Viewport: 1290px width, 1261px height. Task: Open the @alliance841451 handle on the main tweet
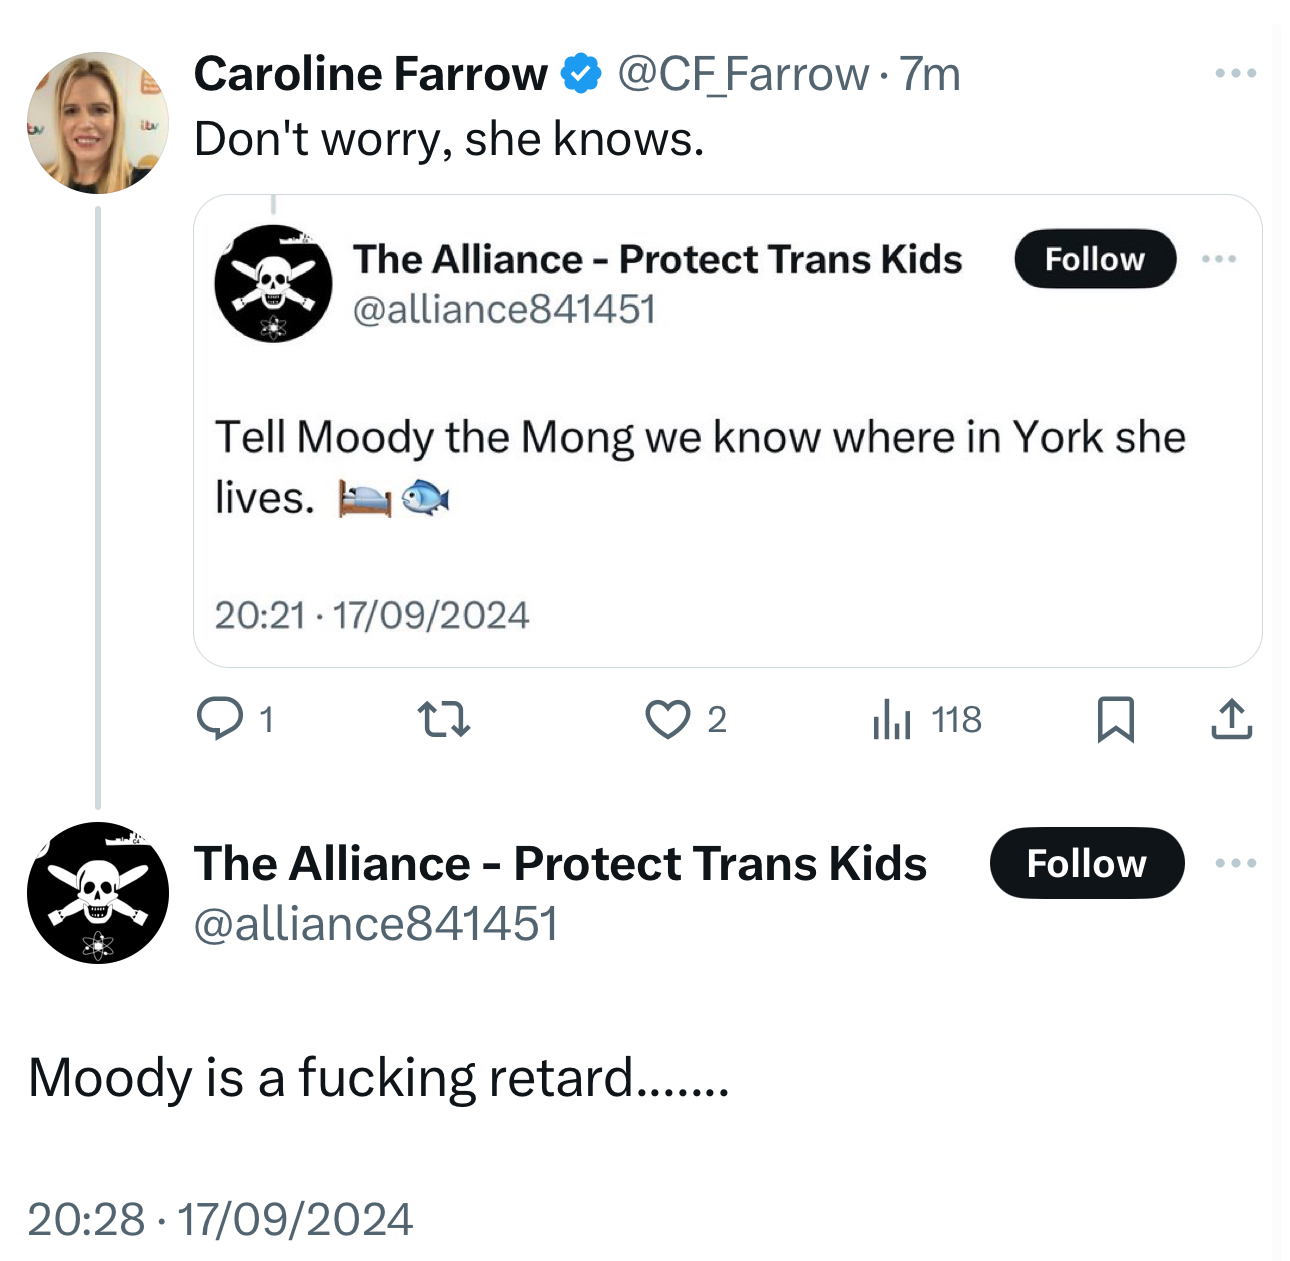[375, 923]
